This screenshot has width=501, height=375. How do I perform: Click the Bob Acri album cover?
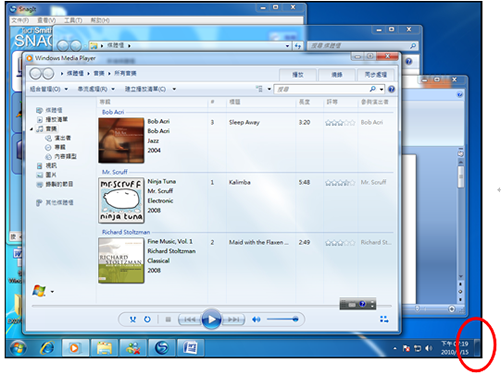121,140
